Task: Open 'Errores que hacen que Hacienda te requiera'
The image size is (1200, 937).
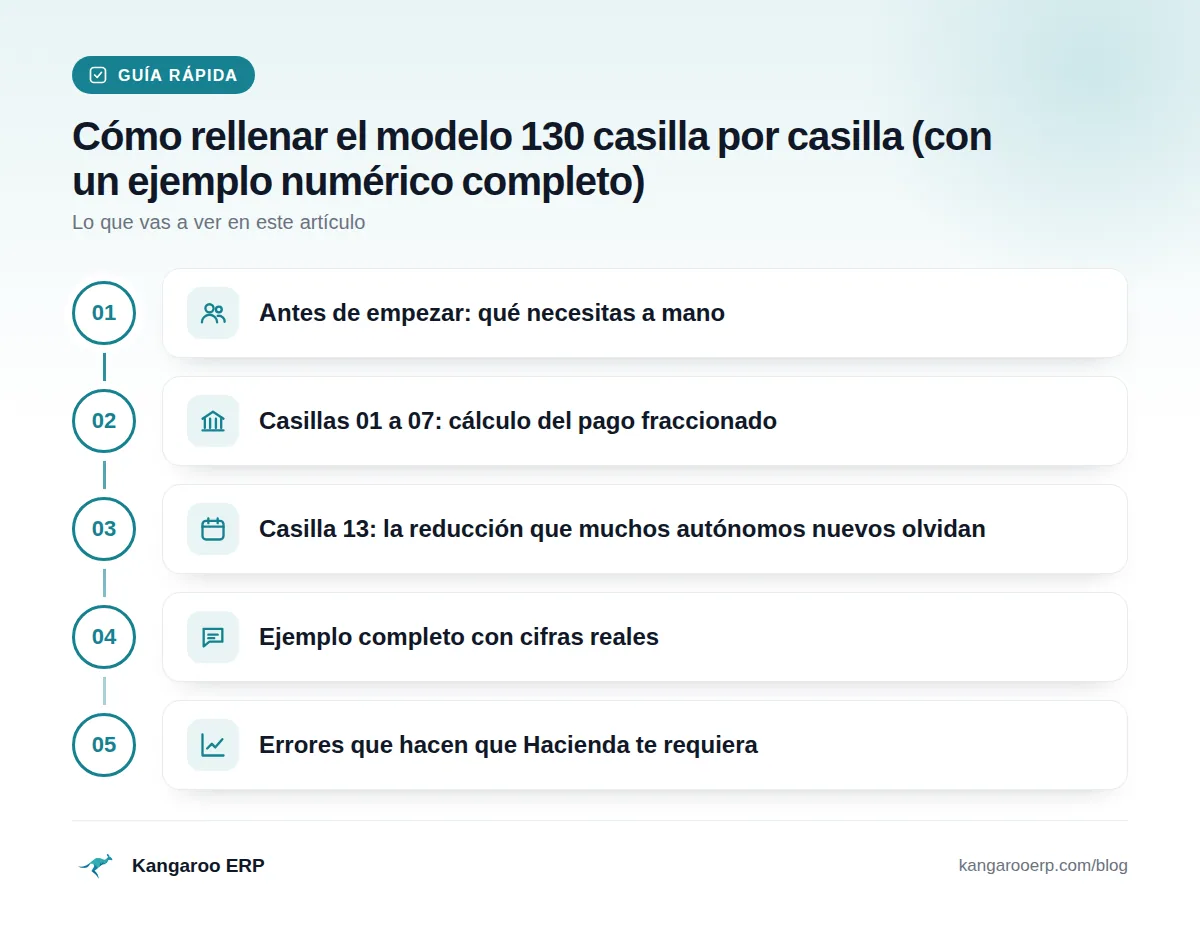Action: pyautogui.click(x=645, y=745)
